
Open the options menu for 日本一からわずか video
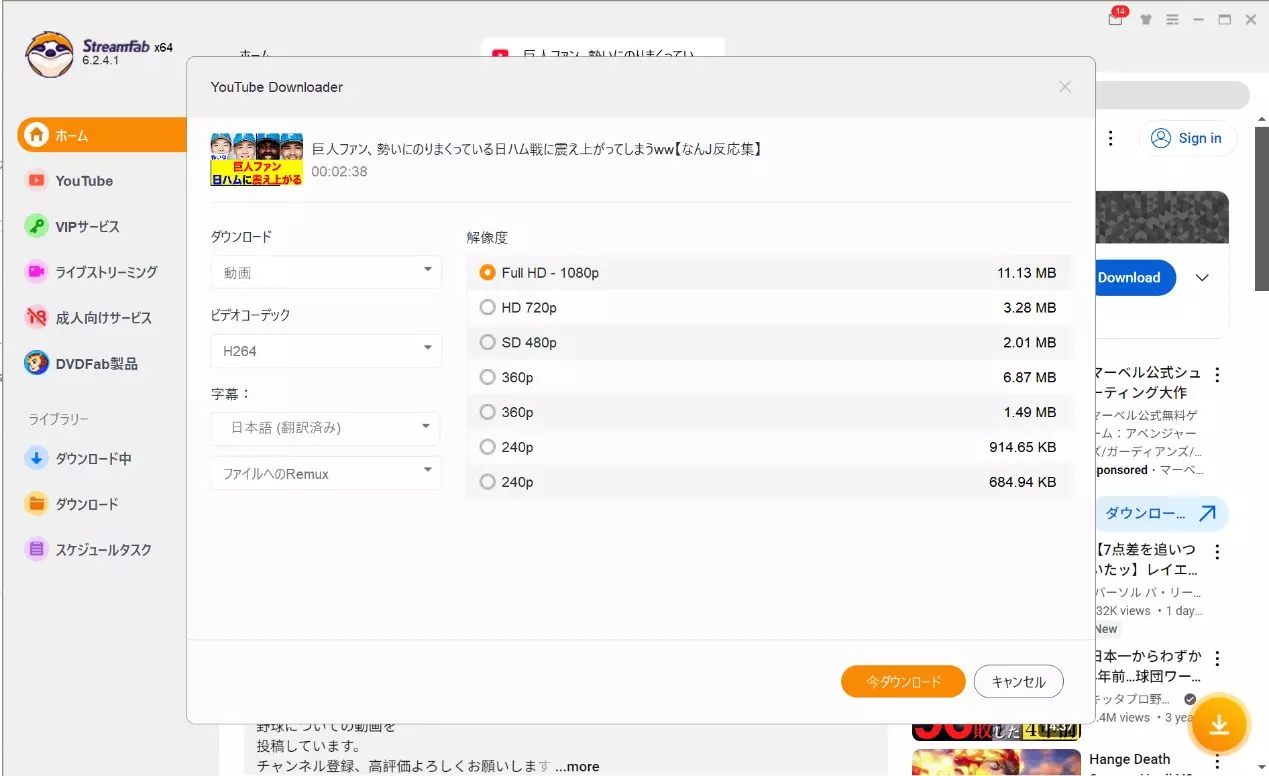click(x=1217, y=659)
